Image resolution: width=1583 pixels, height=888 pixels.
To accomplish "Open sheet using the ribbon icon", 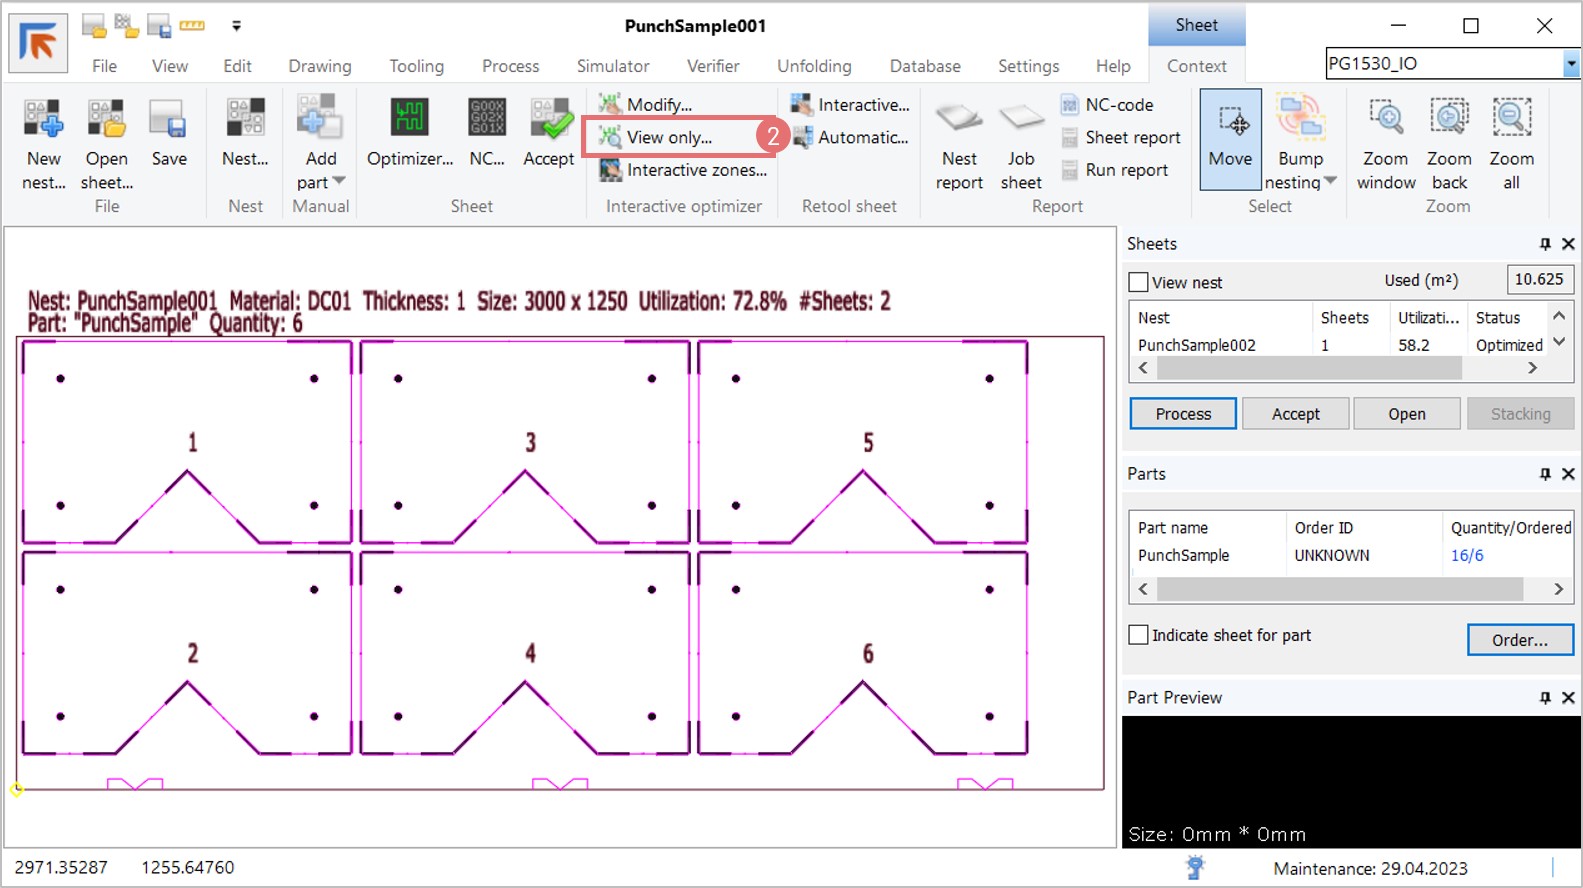I will pyautogui.click(x=106, y=119).
